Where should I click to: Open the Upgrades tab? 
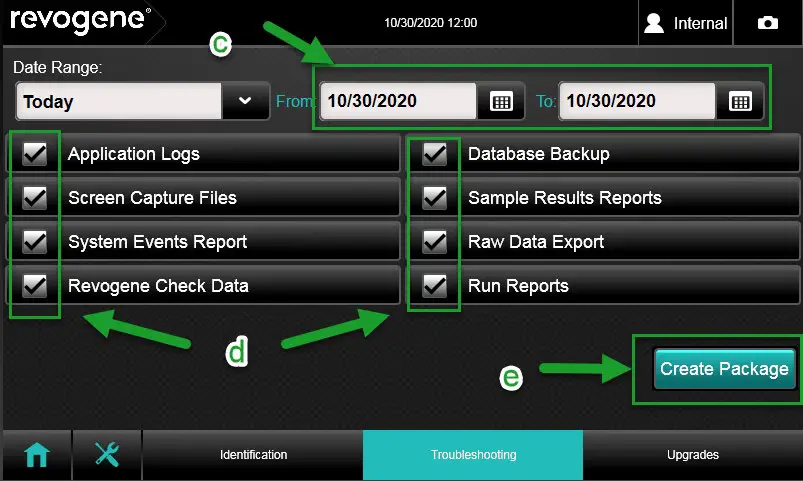(692, 455)
